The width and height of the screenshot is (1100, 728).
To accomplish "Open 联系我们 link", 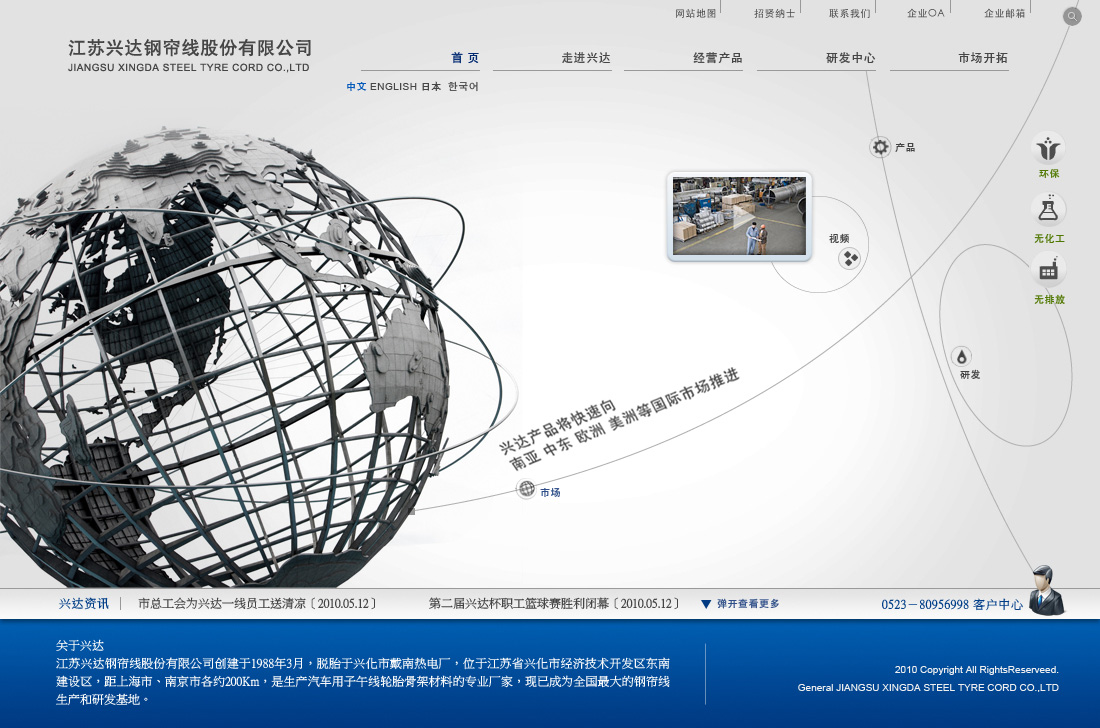I will pos(850,13).
